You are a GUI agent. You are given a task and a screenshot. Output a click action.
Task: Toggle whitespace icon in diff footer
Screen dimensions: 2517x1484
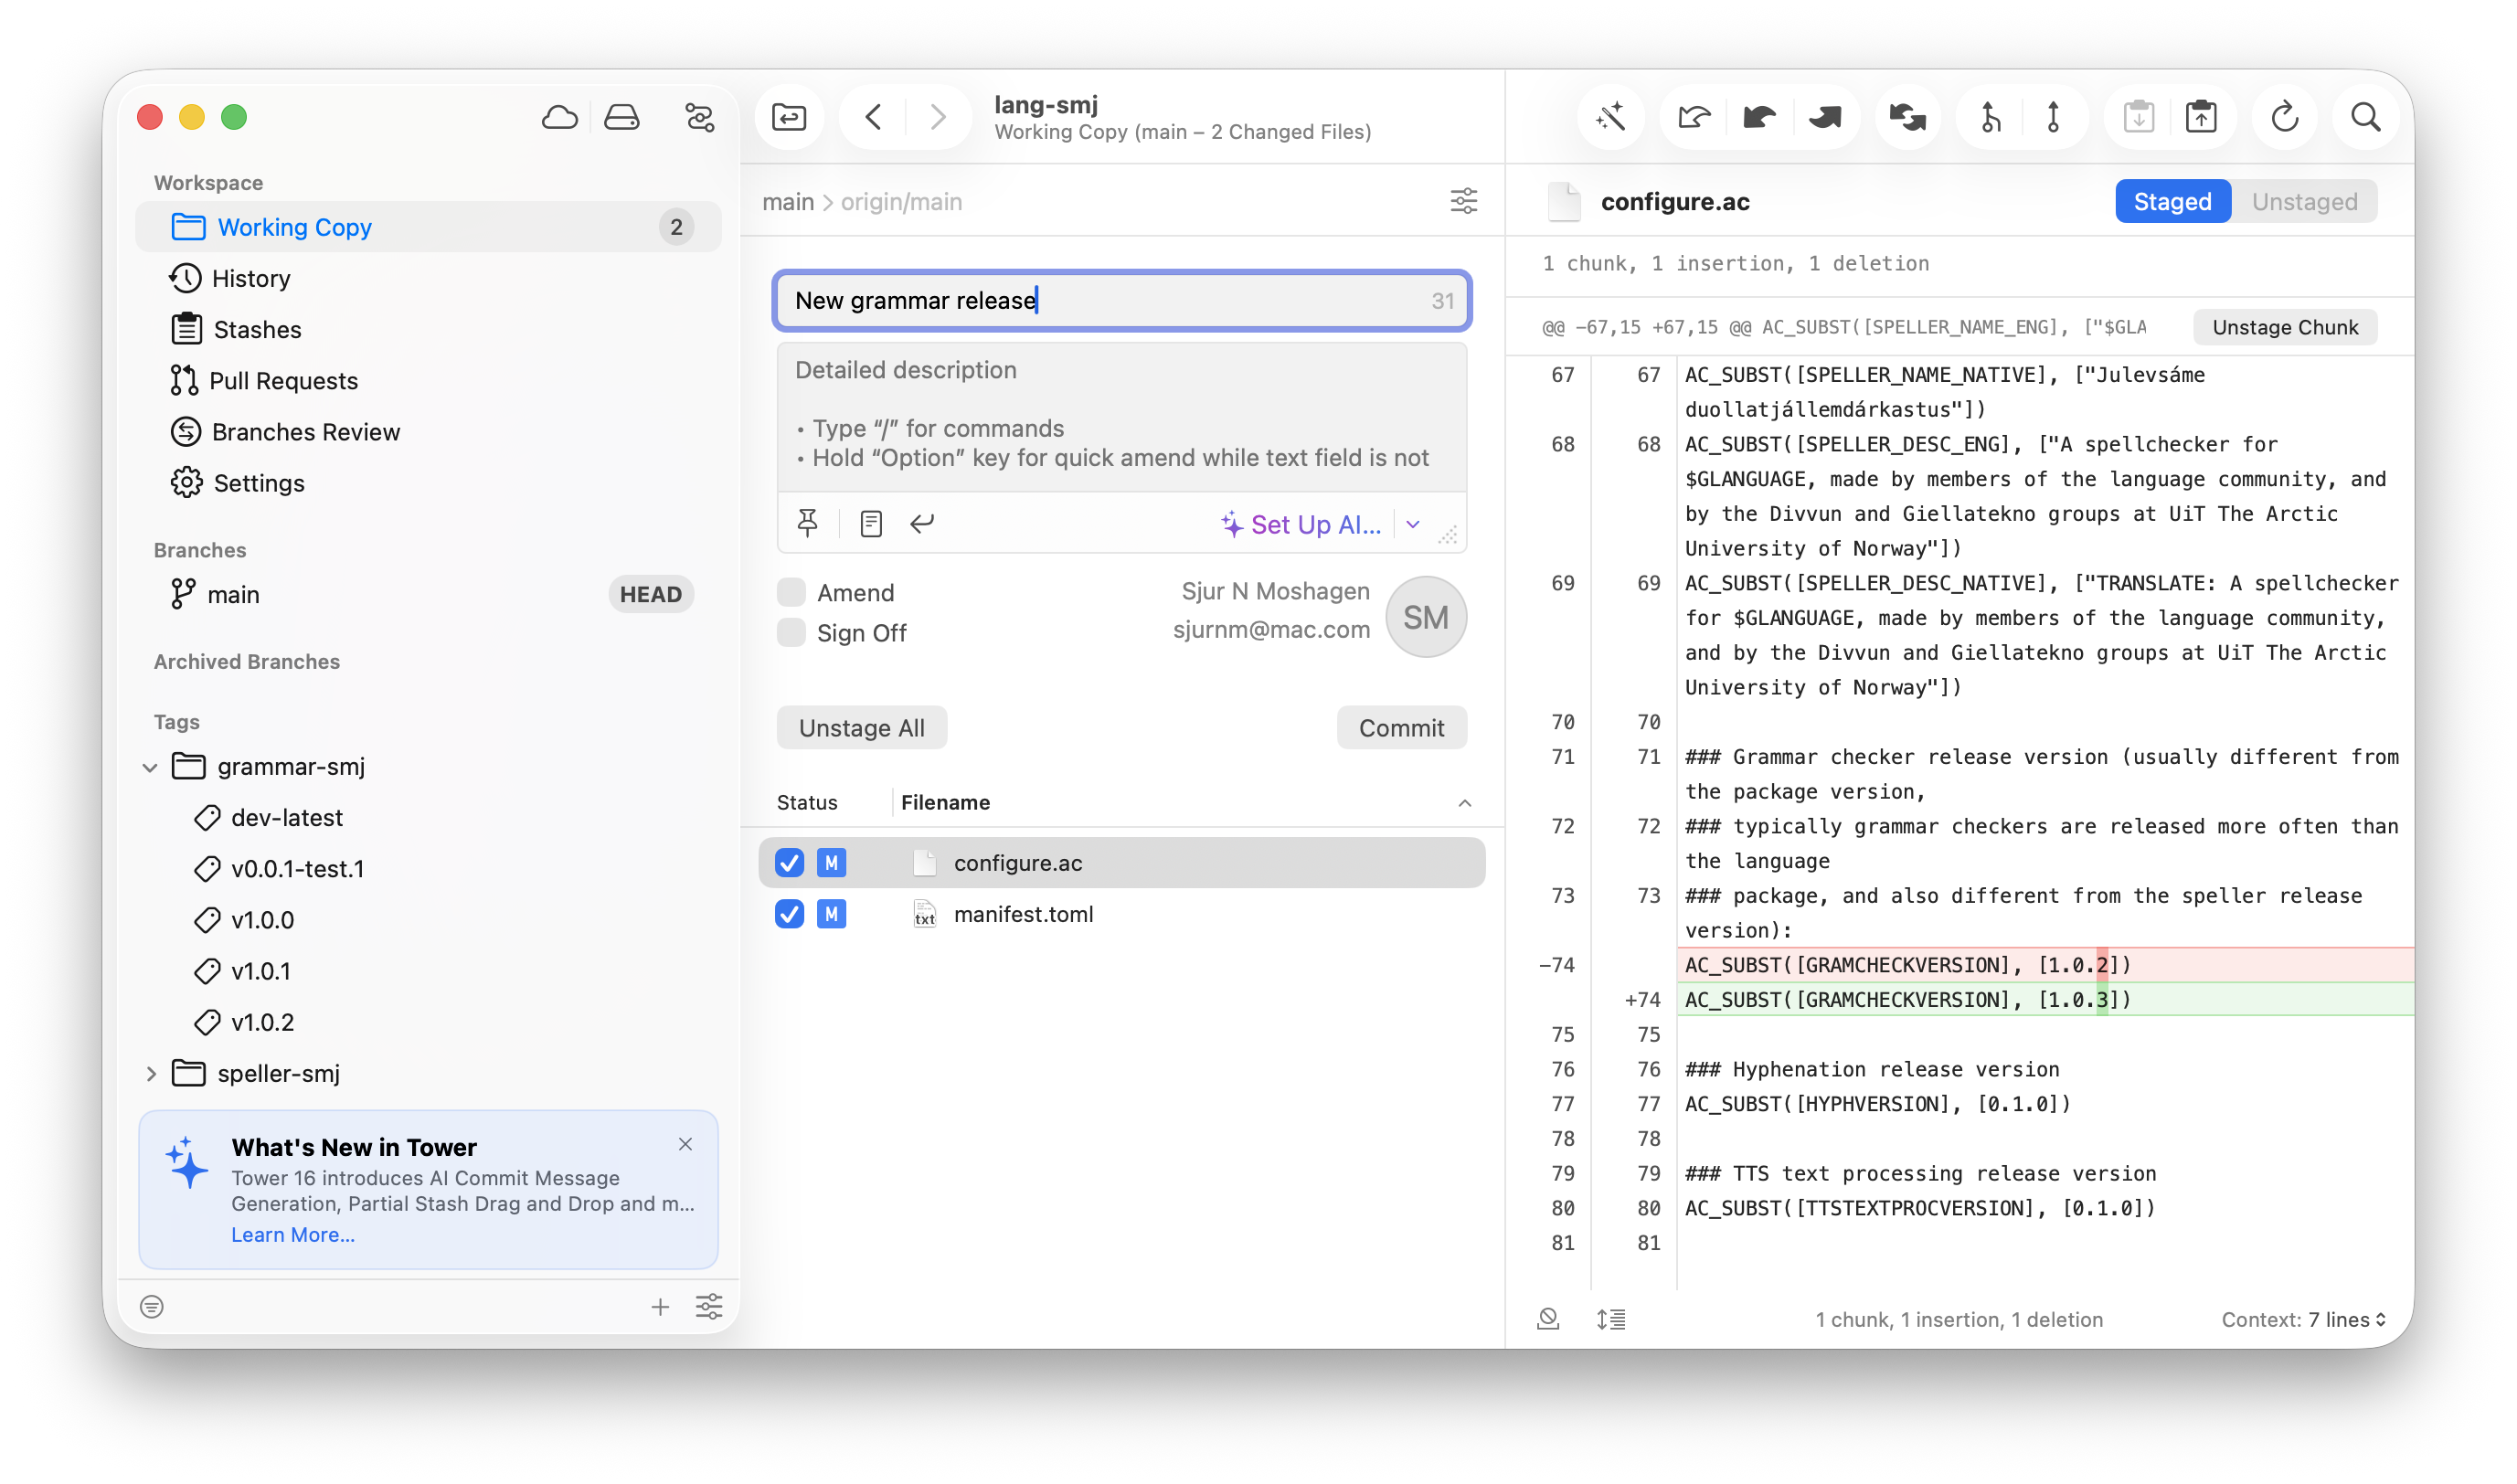(x=1548, y=1320)
